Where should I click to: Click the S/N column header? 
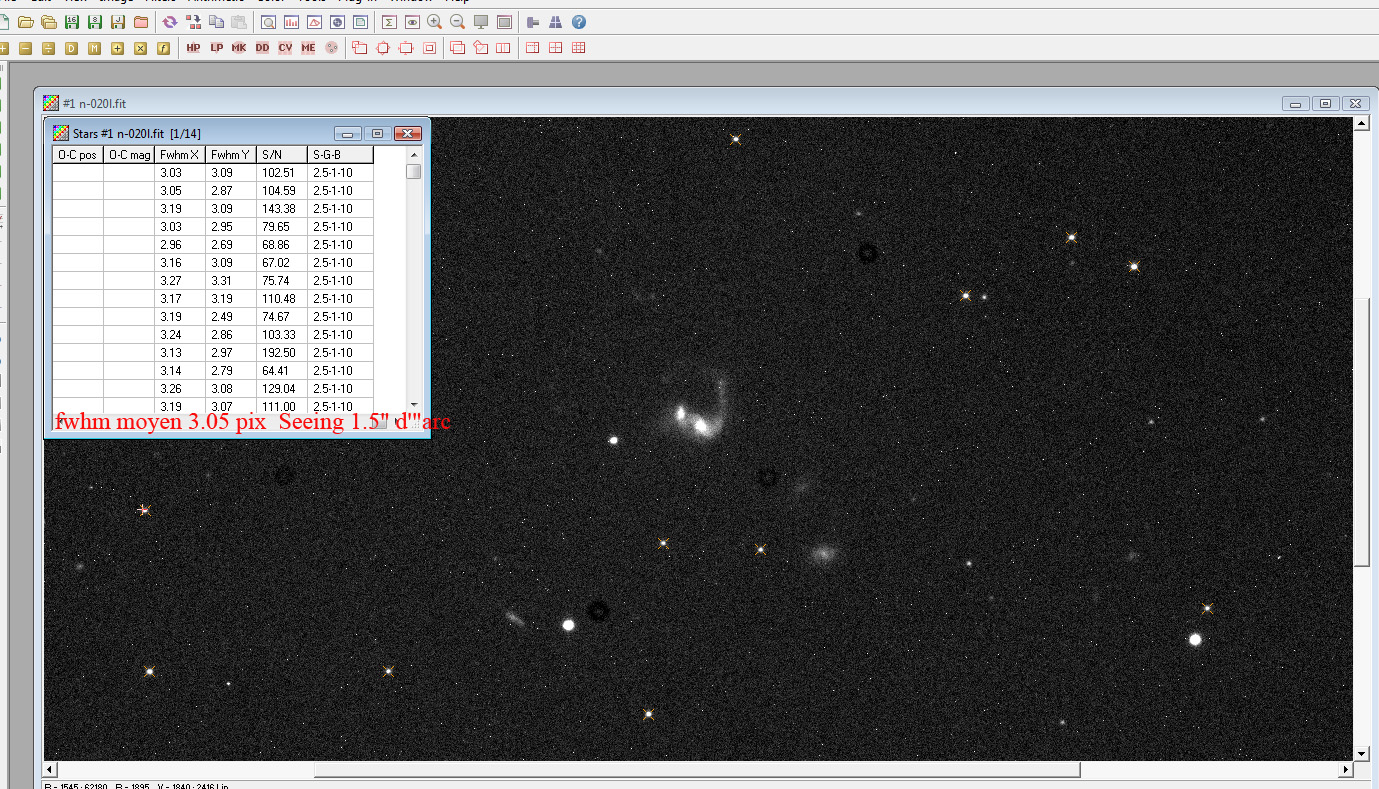(x=283, y=155)
